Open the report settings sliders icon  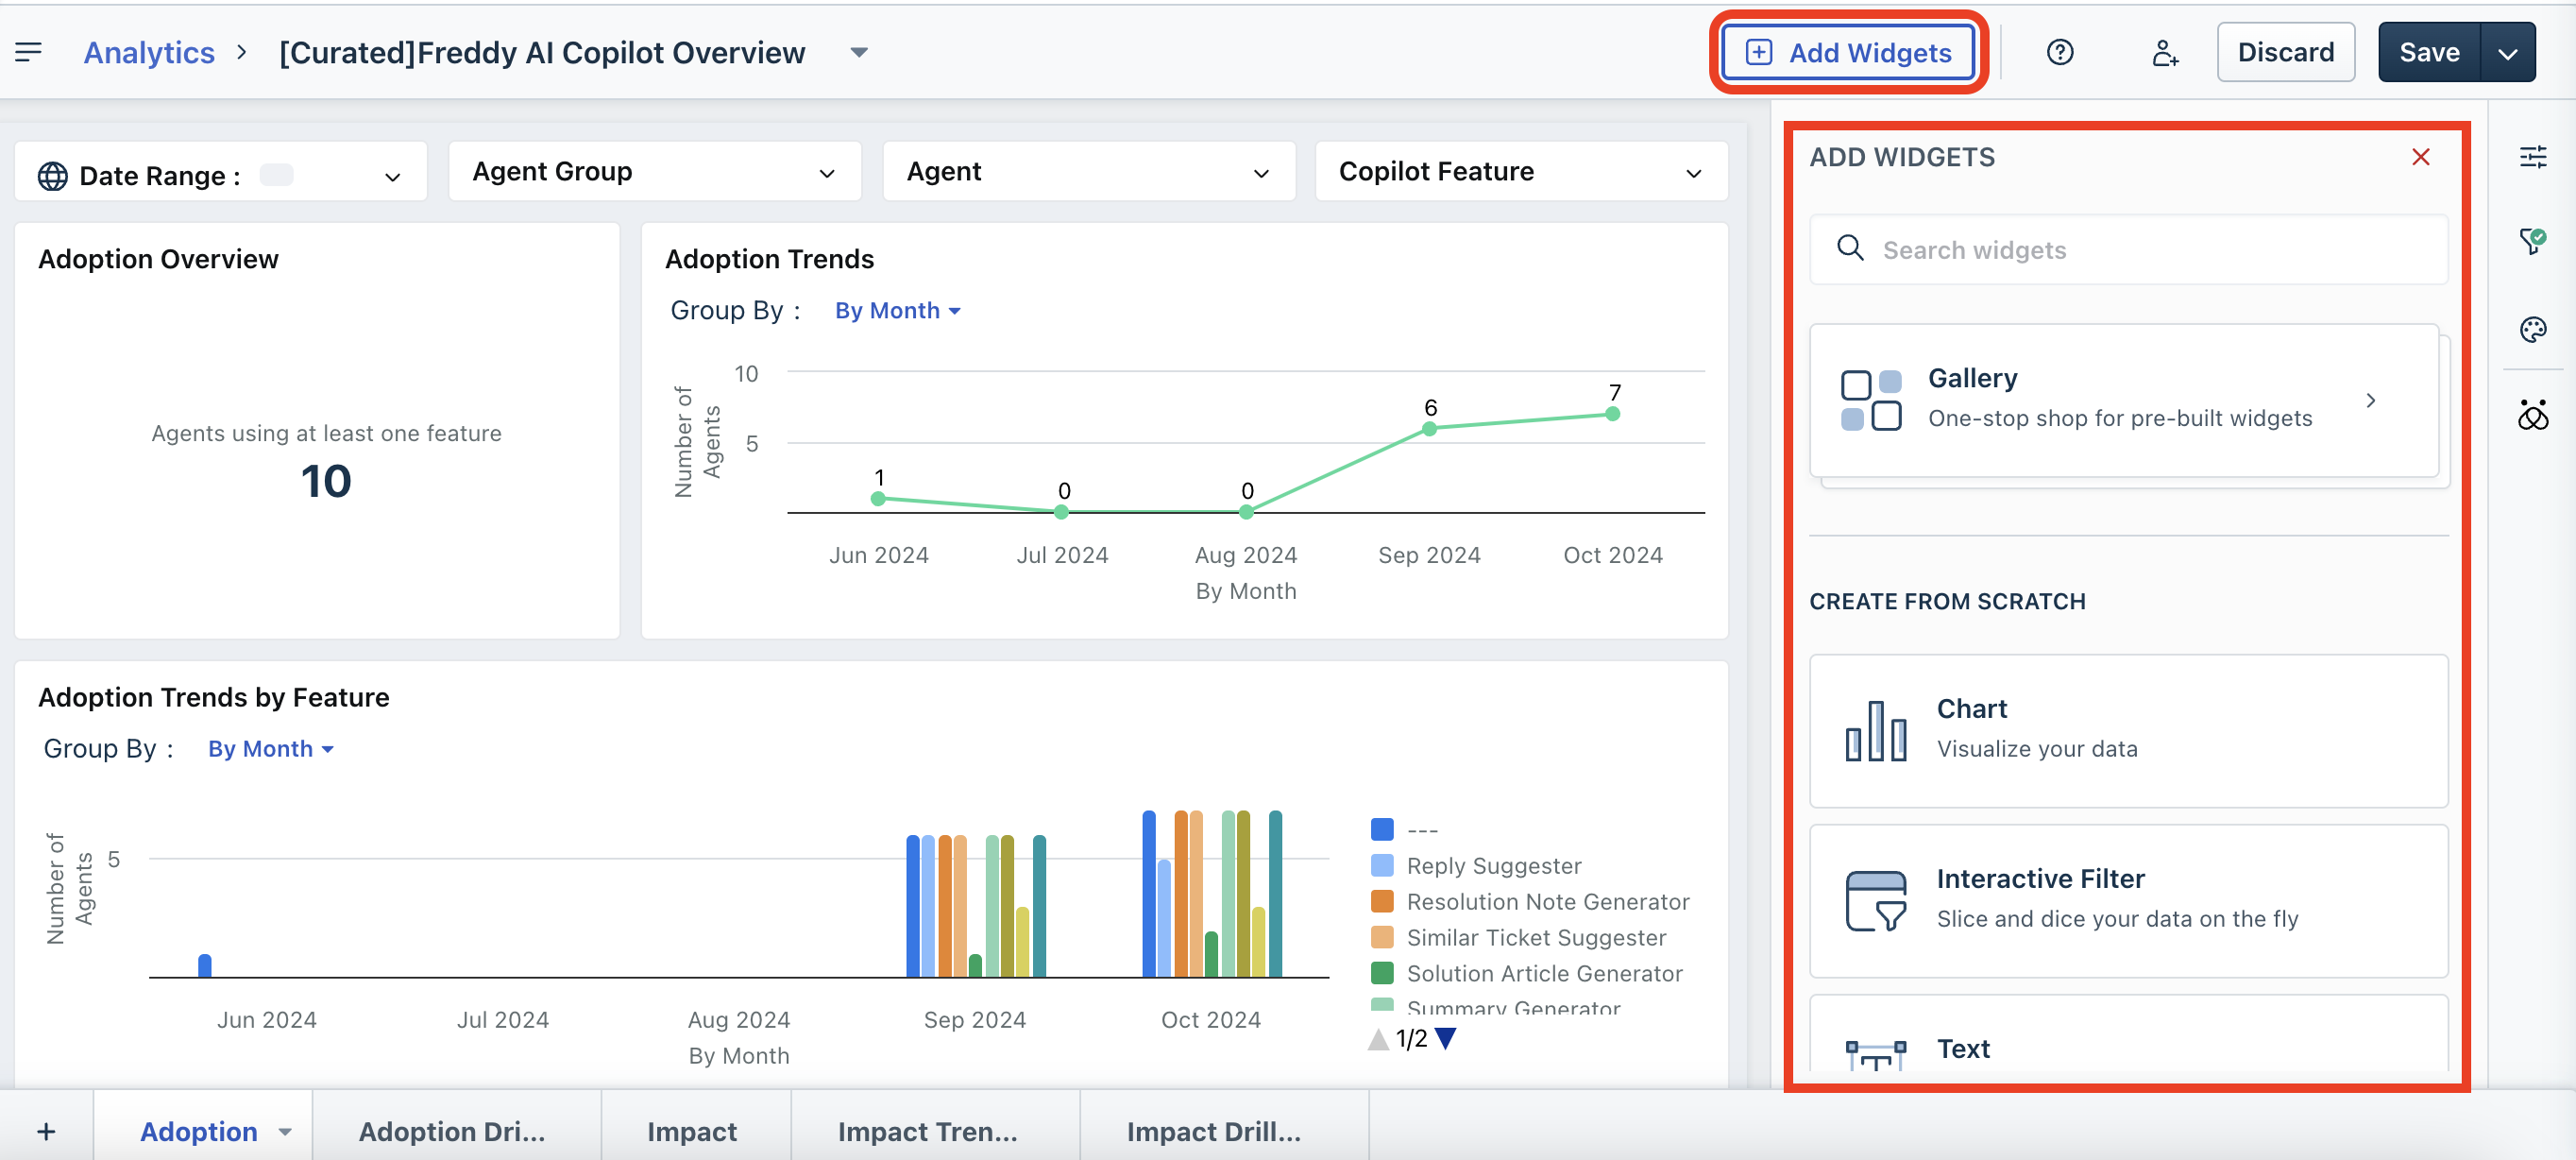(2532, 156)
